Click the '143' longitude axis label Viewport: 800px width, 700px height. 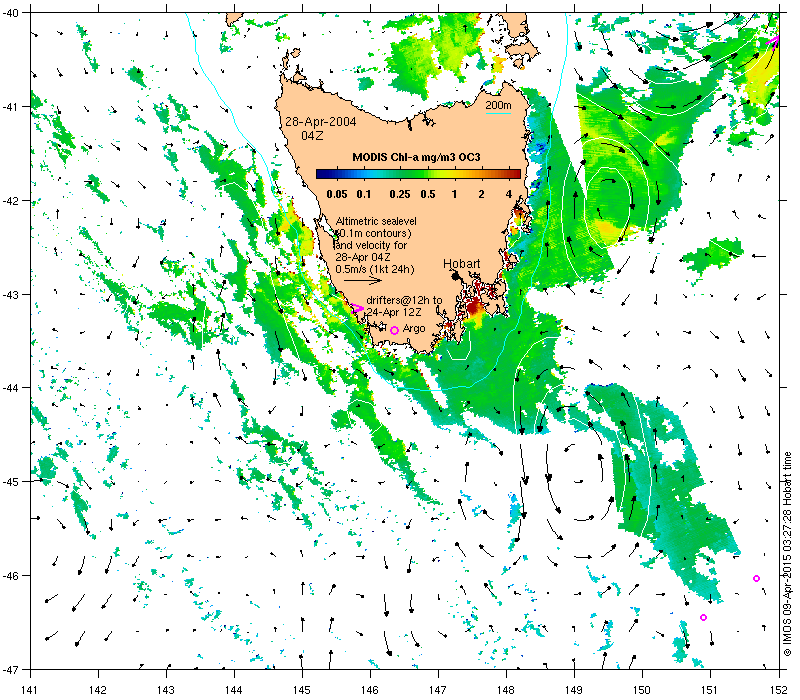pos(166,690)
